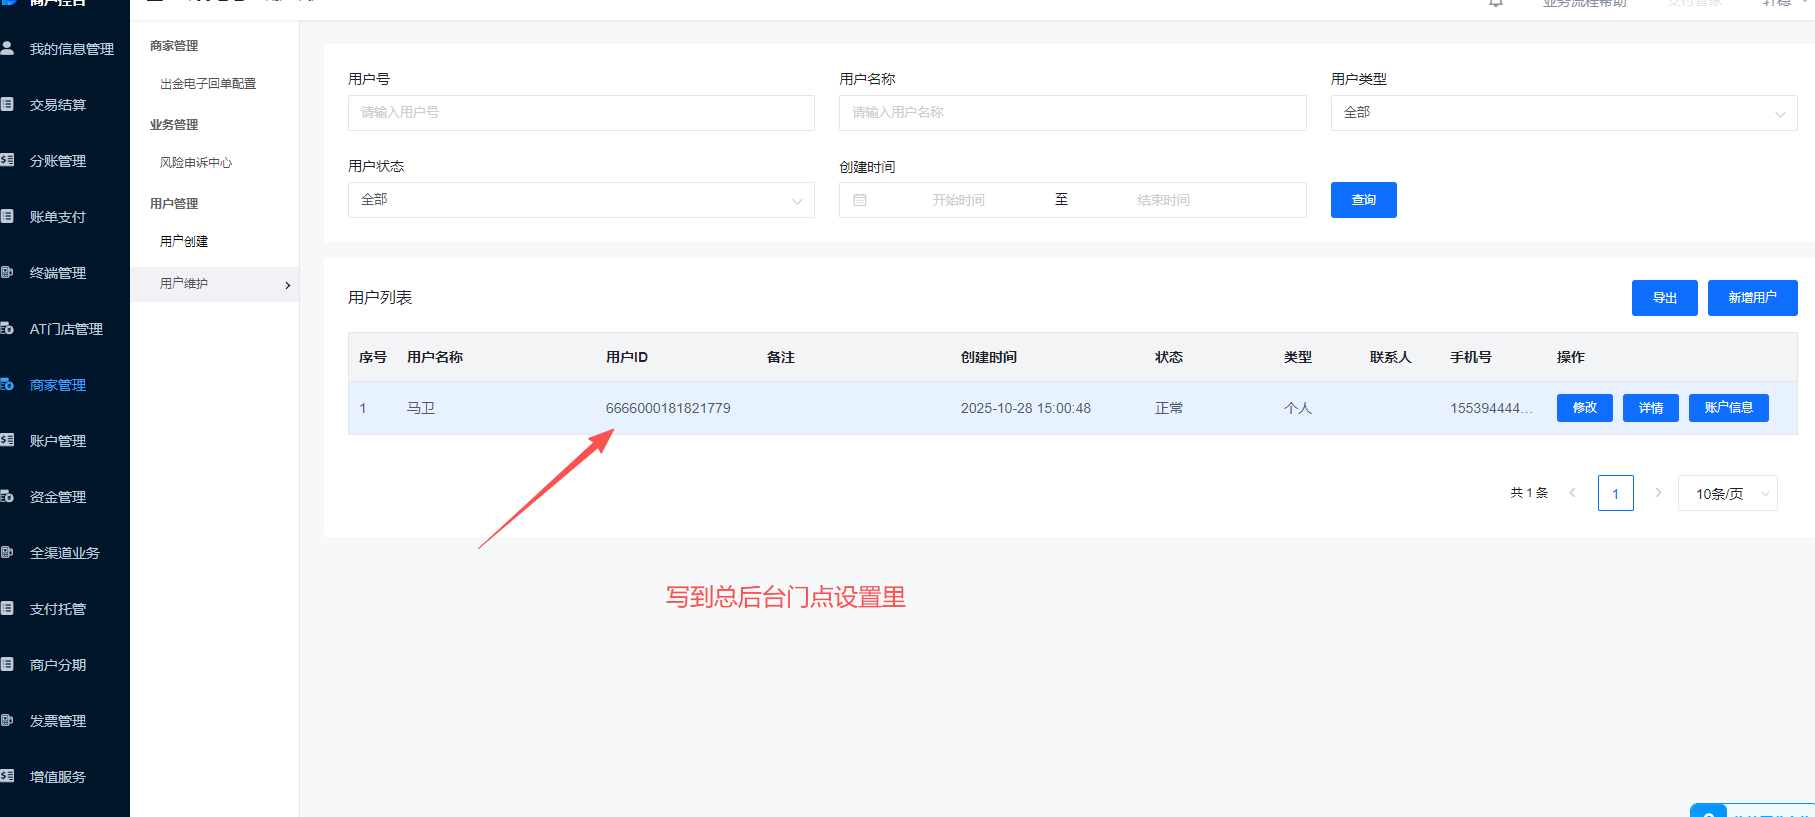The width and height of the screenshot is (1815, 817).
Task: Click the terminal icon beside 终端管理
Action: [x=7, y=272]
